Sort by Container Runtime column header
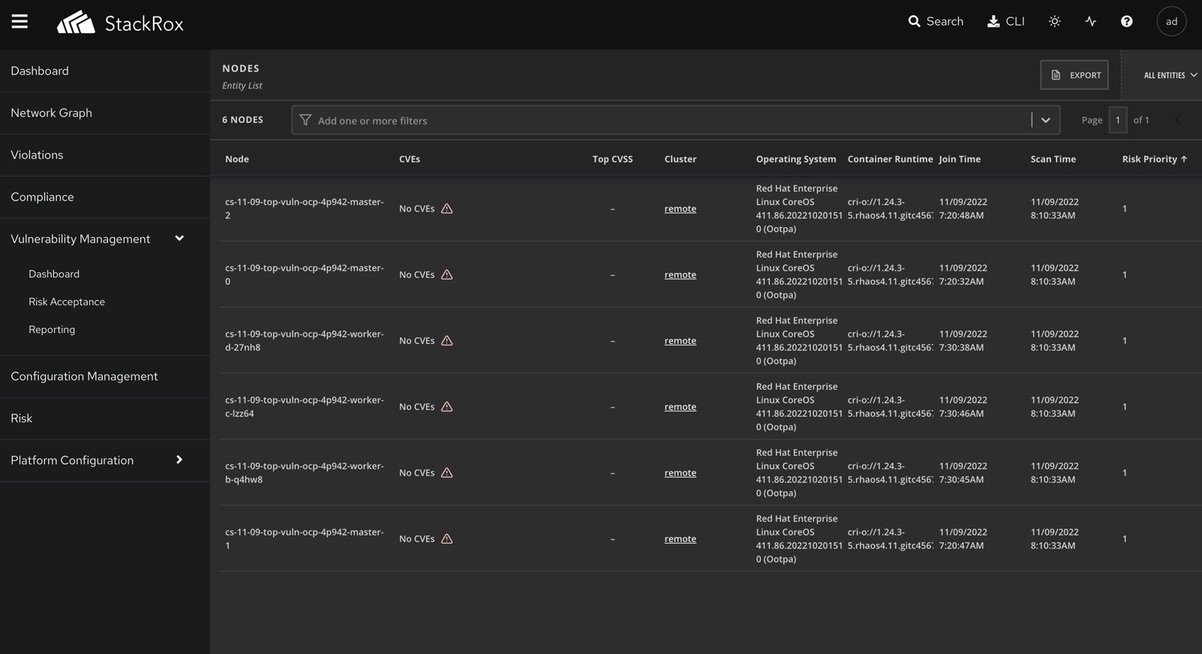The width and height of the screenshot is (1202, 654). (890, 159)
